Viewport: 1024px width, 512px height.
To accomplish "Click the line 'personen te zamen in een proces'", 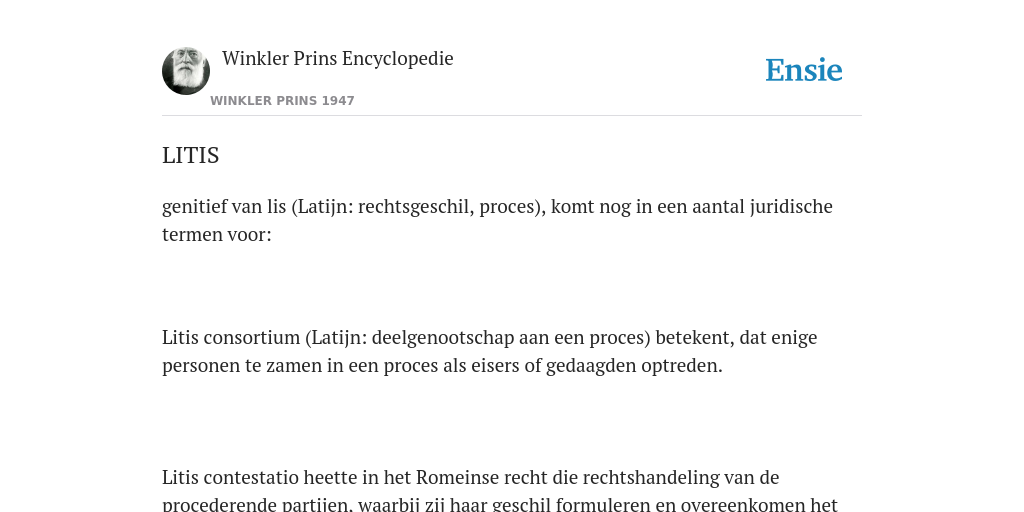I will (442, 366).
